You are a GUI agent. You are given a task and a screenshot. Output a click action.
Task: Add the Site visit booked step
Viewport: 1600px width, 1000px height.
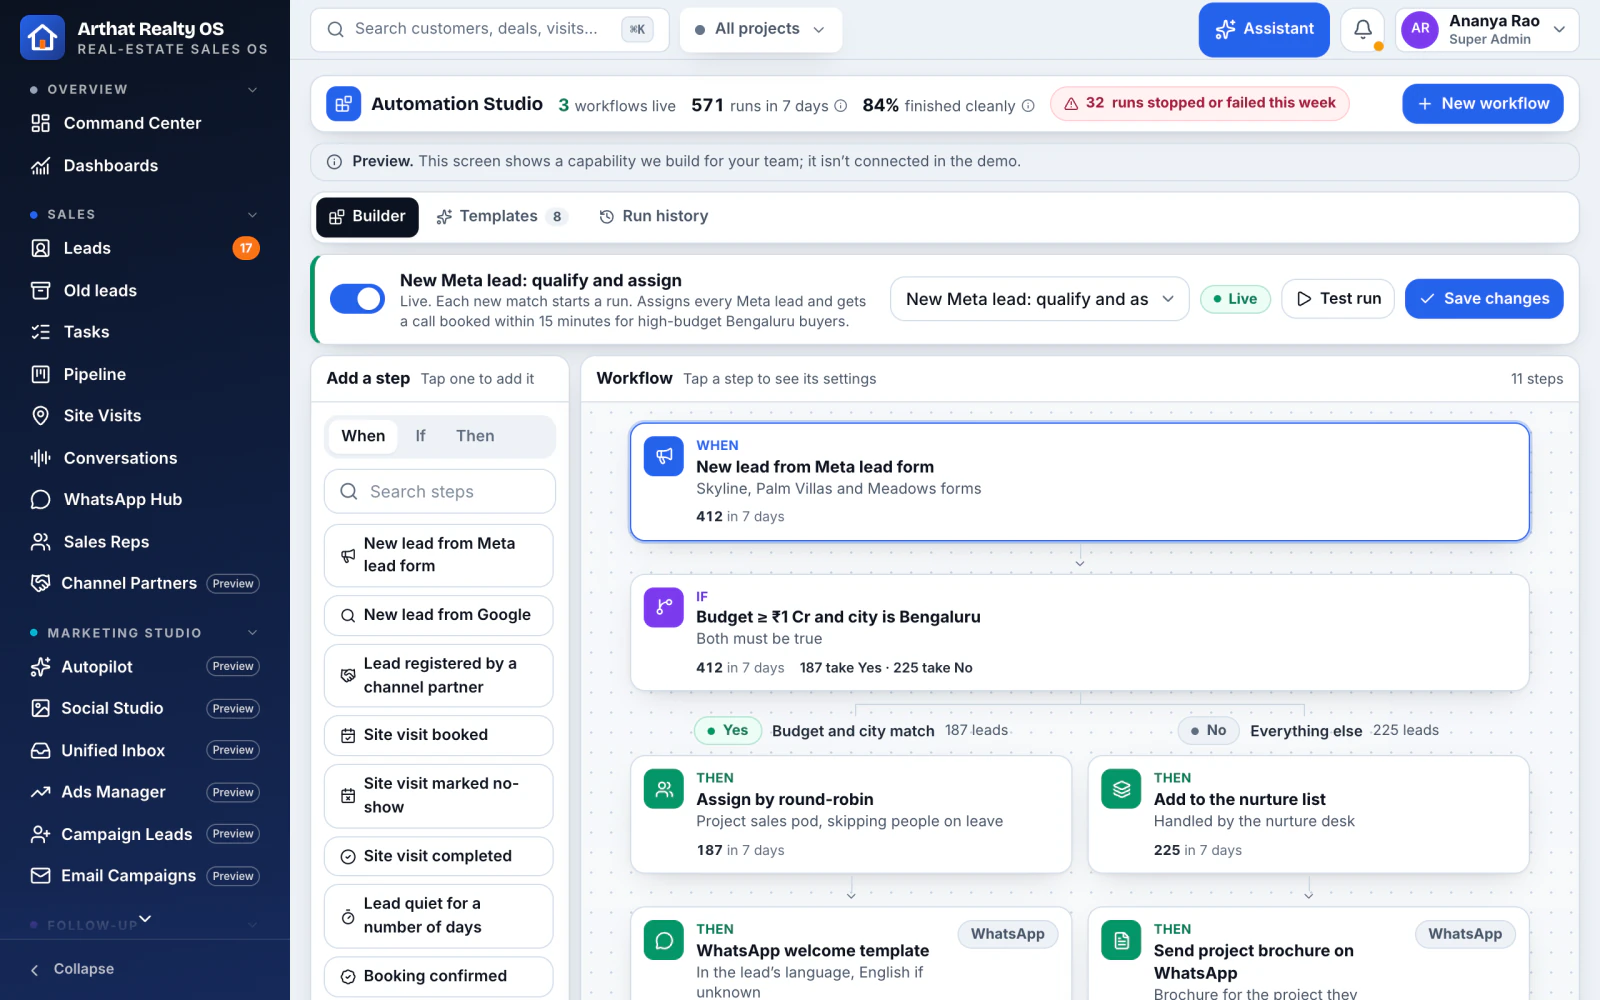(x=439, y=736)
